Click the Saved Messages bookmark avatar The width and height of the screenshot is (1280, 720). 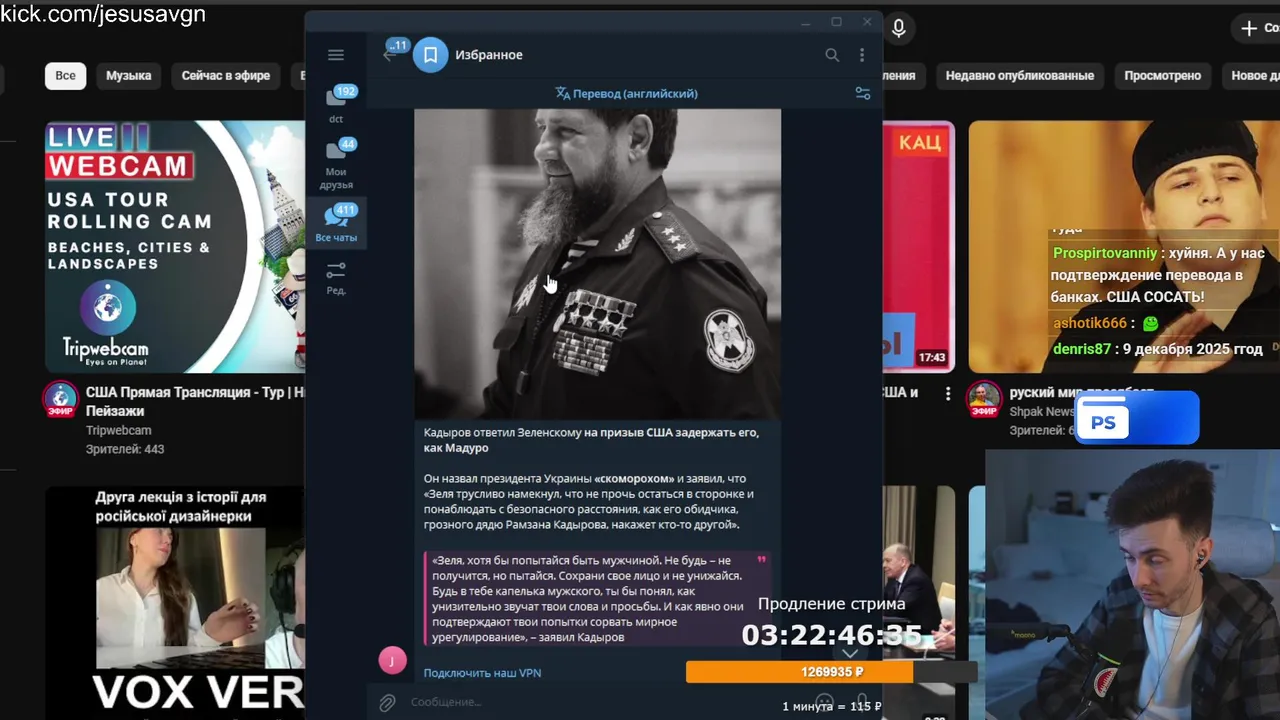[430, 55]
